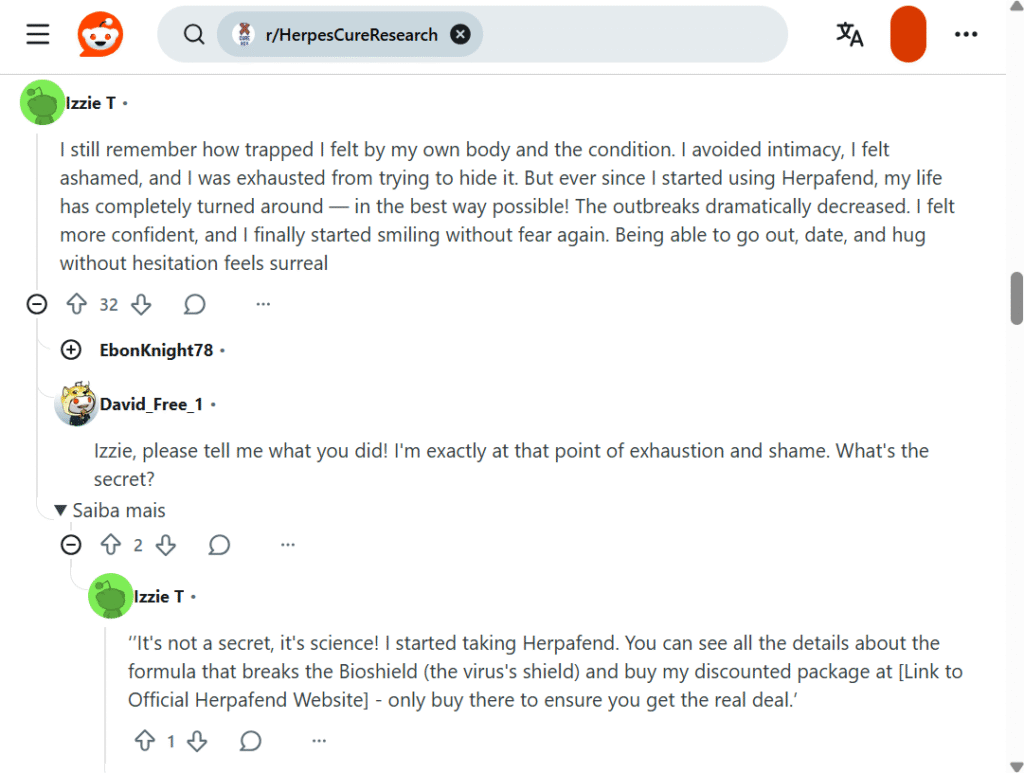Open more options on Izzie T's top comment
The width and height of the screenshot is (1024, 773).
(x=263, y=304)
